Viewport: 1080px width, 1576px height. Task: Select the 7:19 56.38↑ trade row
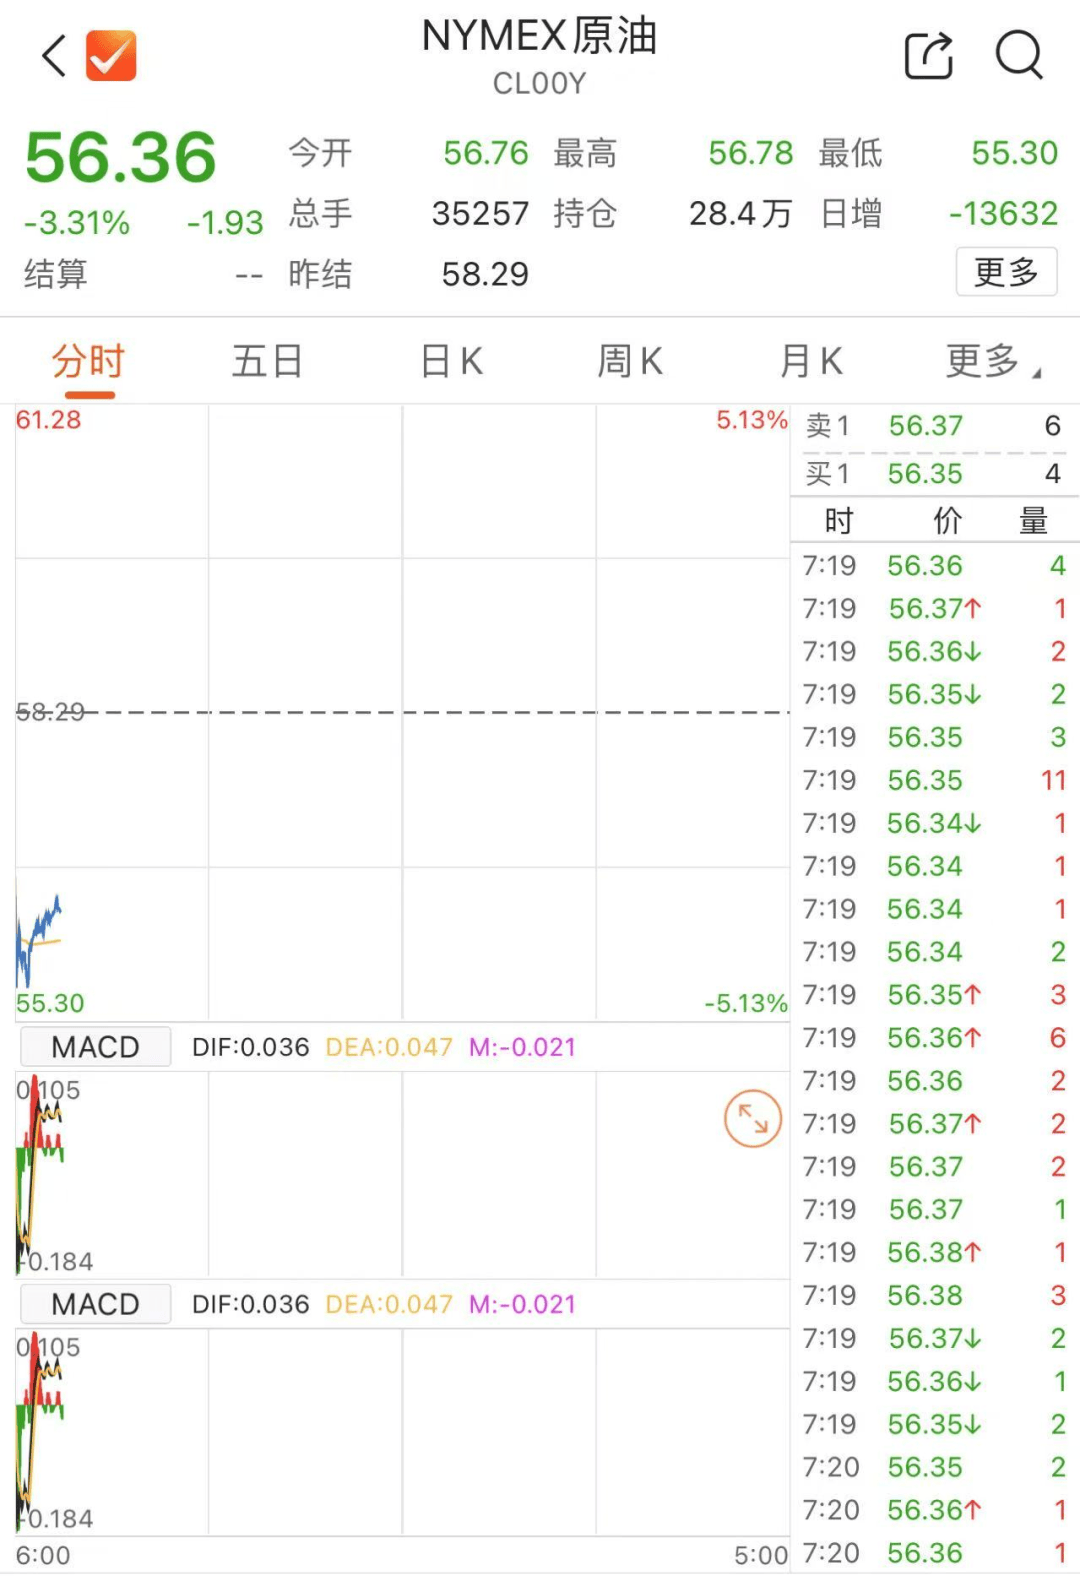click(934, 1252)
